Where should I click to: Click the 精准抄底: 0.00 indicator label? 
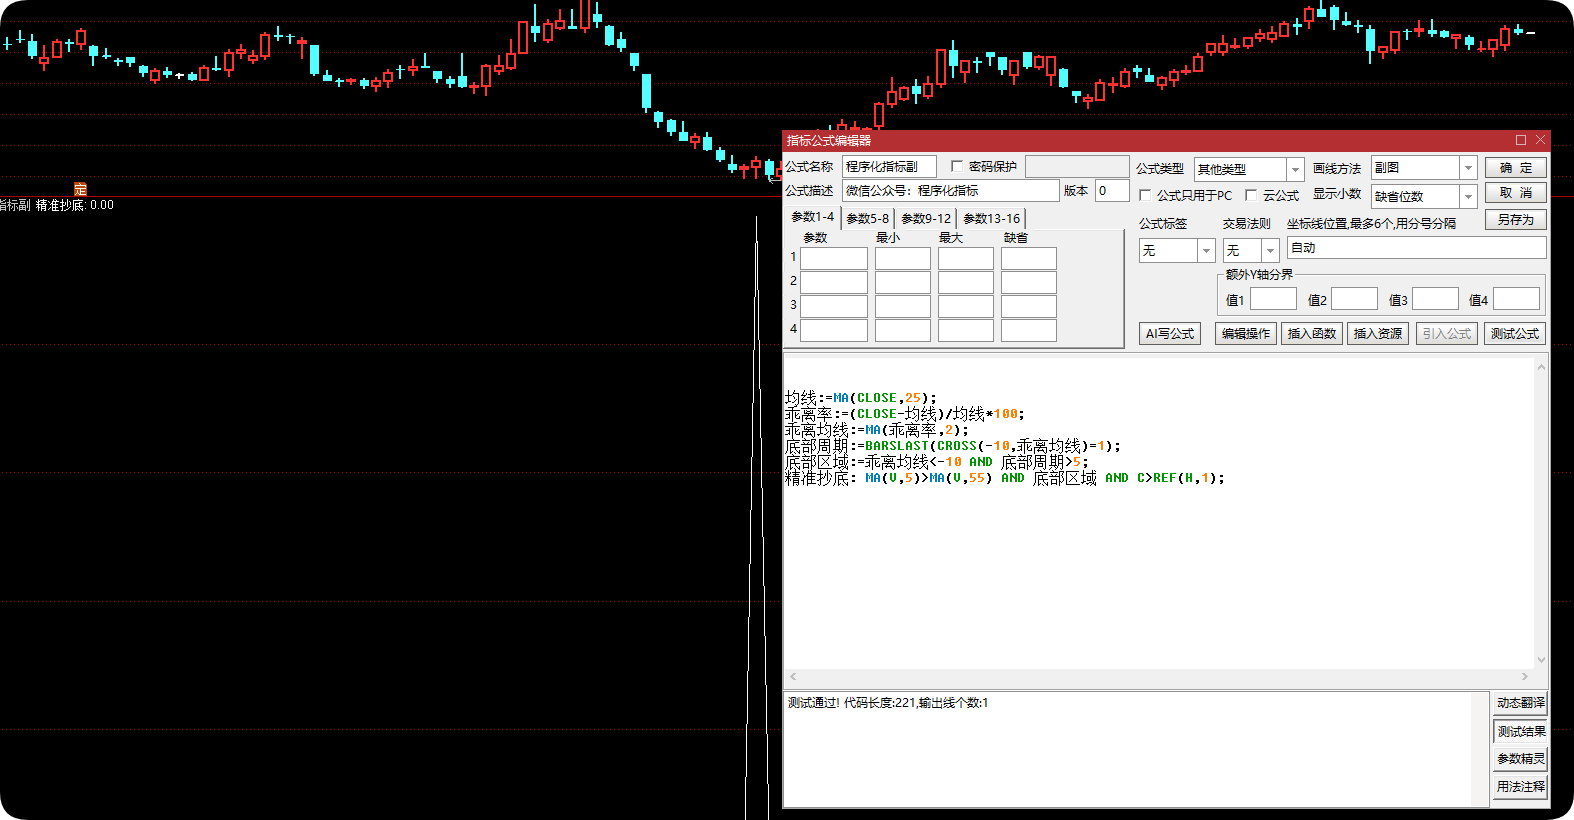pos(75,205)
